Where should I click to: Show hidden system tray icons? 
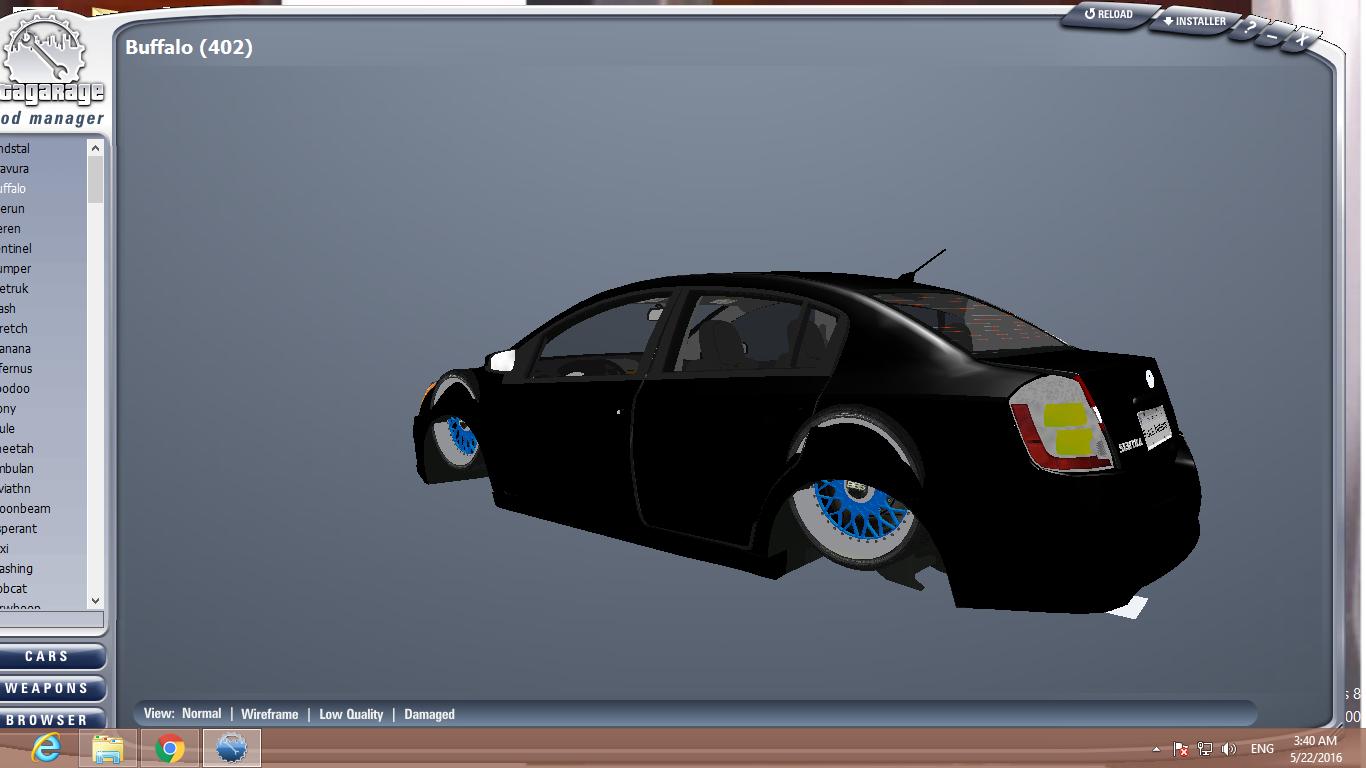tap(1157, 749)
